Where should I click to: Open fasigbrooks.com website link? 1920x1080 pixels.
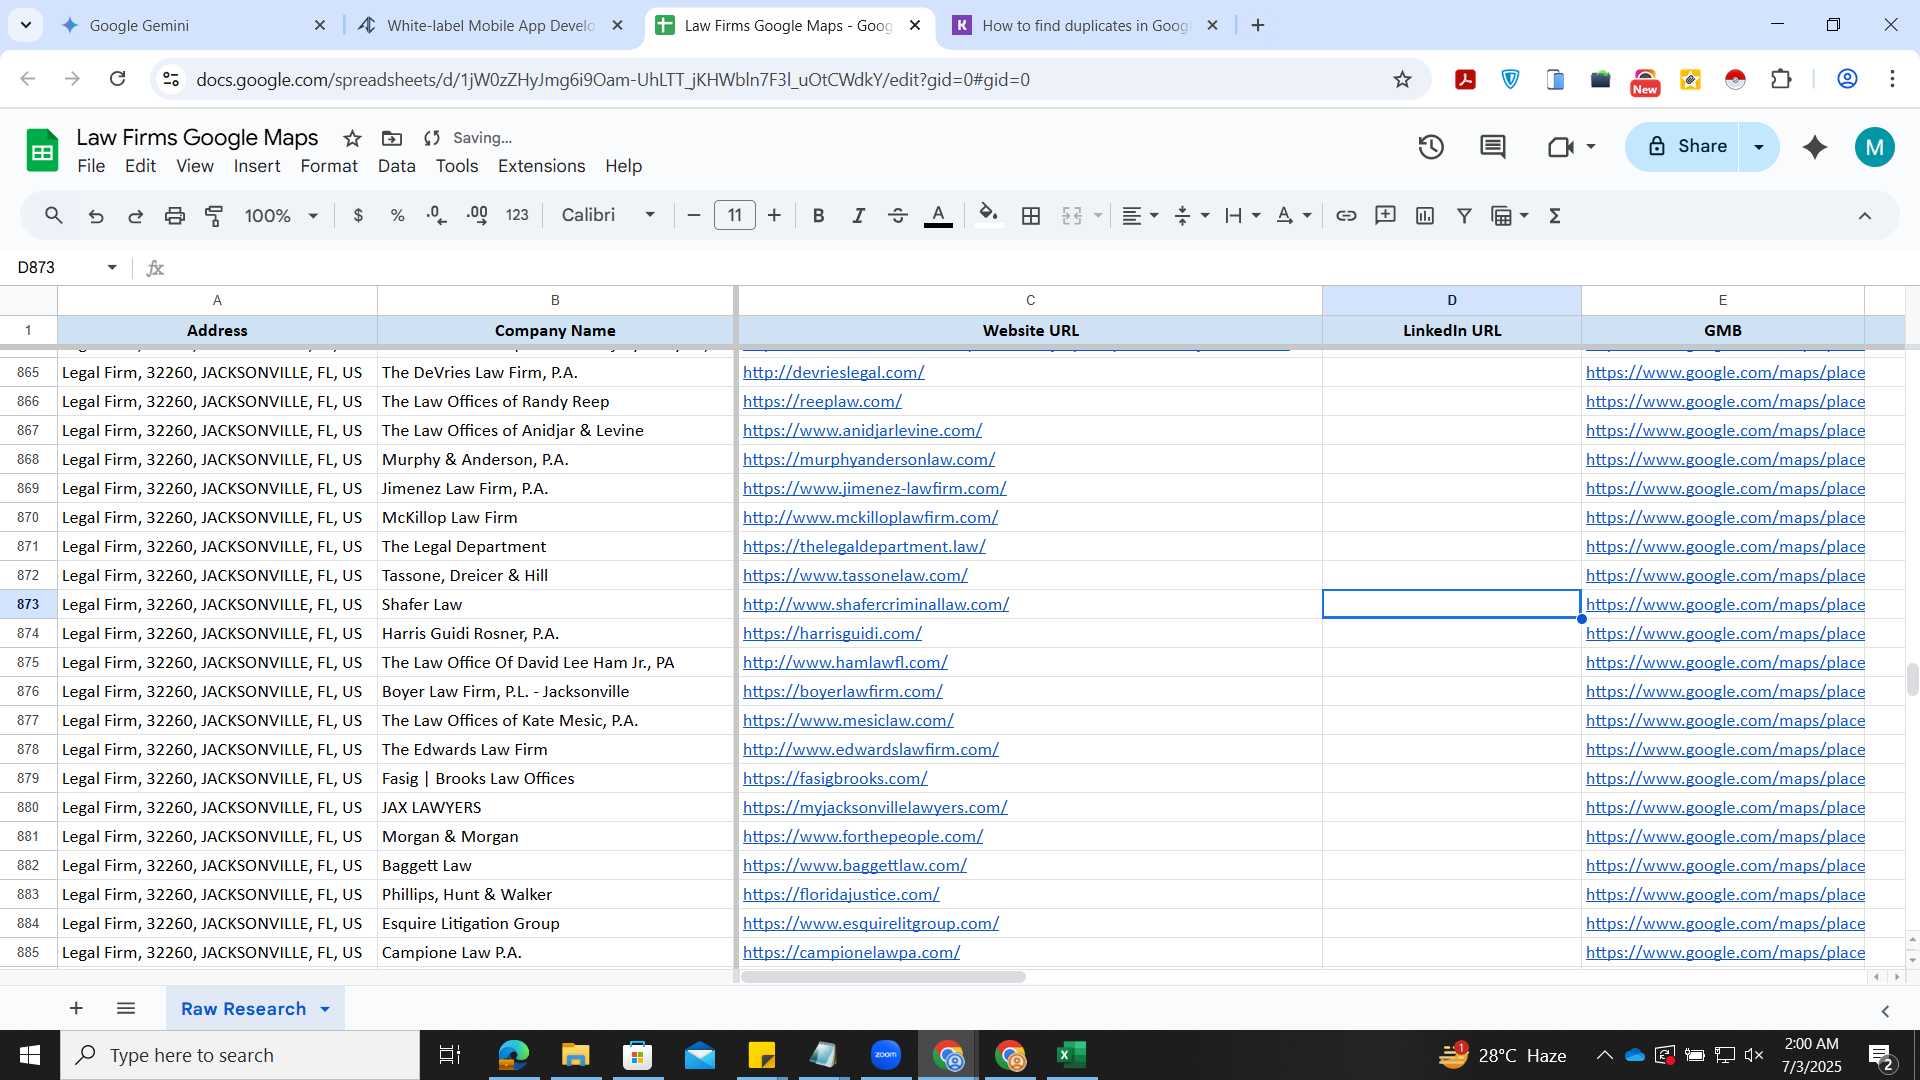tap(835, 778)
